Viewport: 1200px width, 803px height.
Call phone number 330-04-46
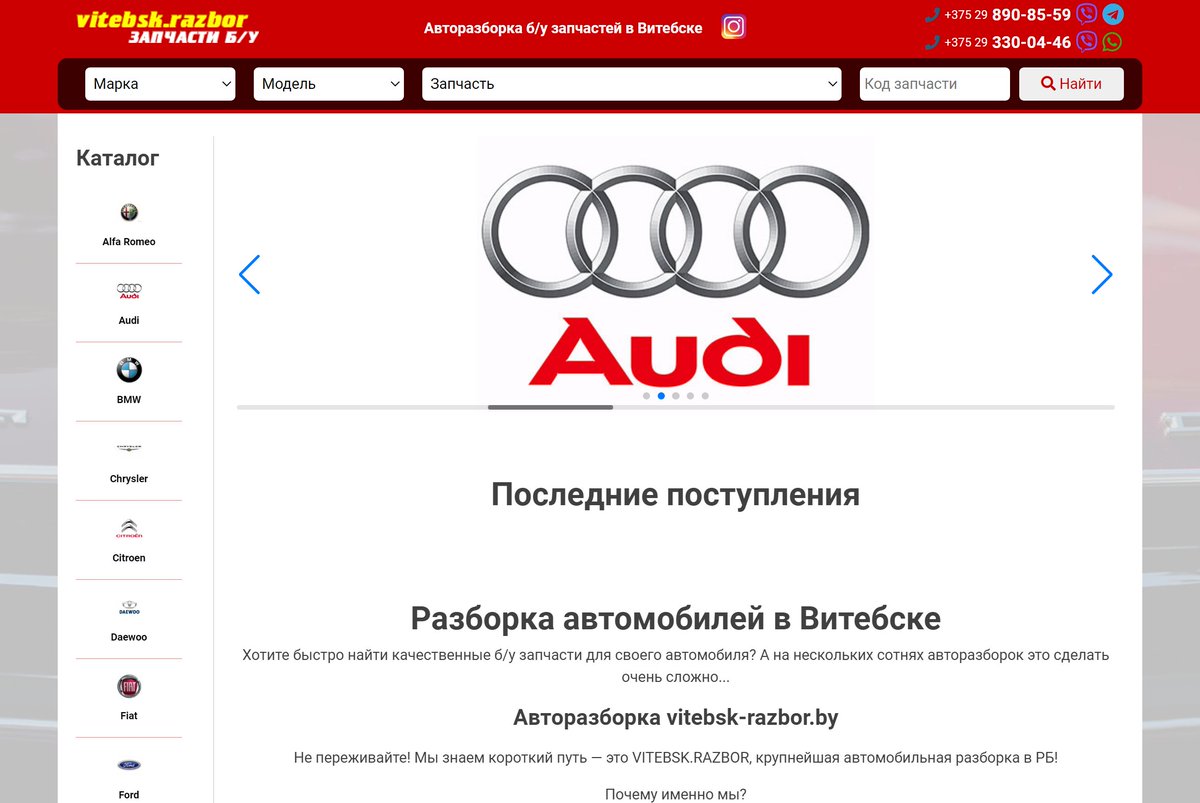click(x=1031, y=42)
